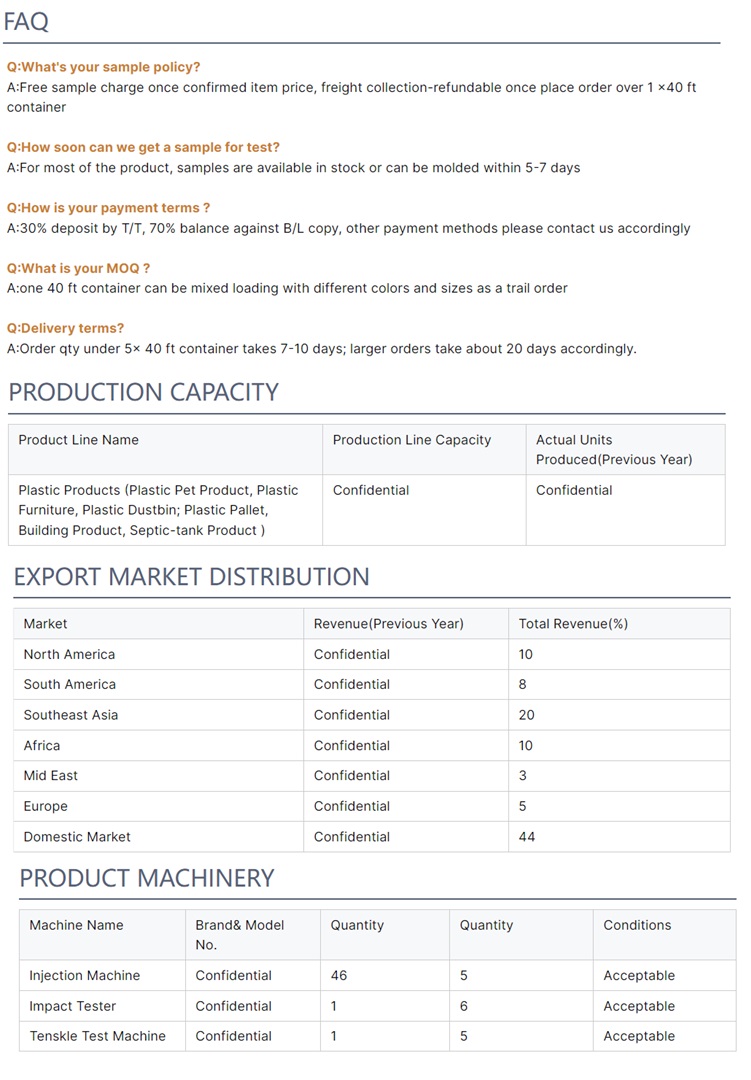751x1080 pixels.
Task: Click the Plastic Products description cell
Action: pyautogui.click(x=158, y=510)
